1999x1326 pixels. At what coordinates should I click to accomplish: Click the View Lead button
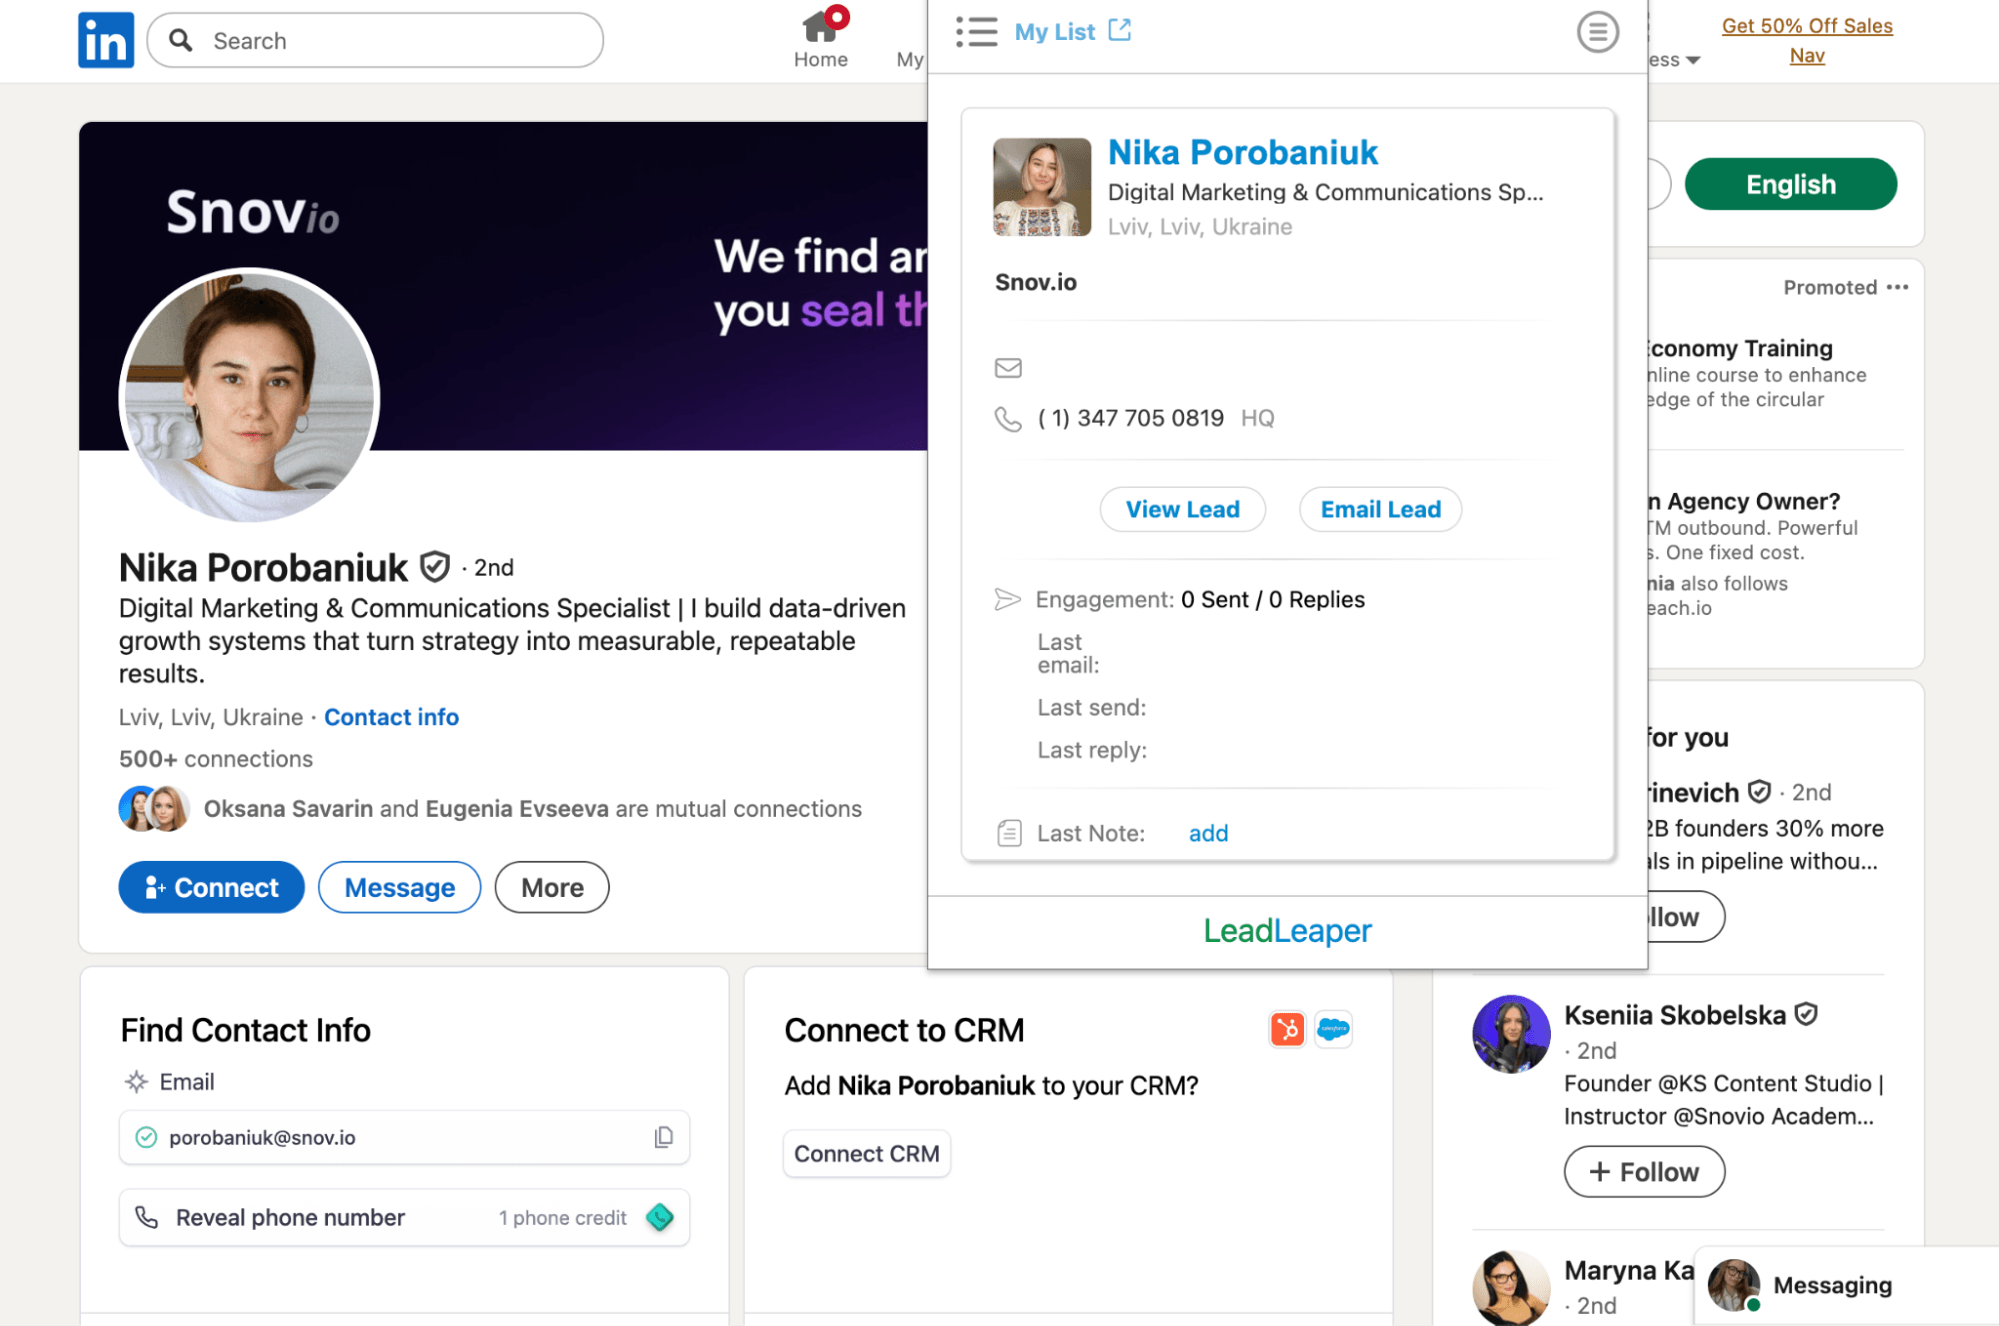[1182, 510]
